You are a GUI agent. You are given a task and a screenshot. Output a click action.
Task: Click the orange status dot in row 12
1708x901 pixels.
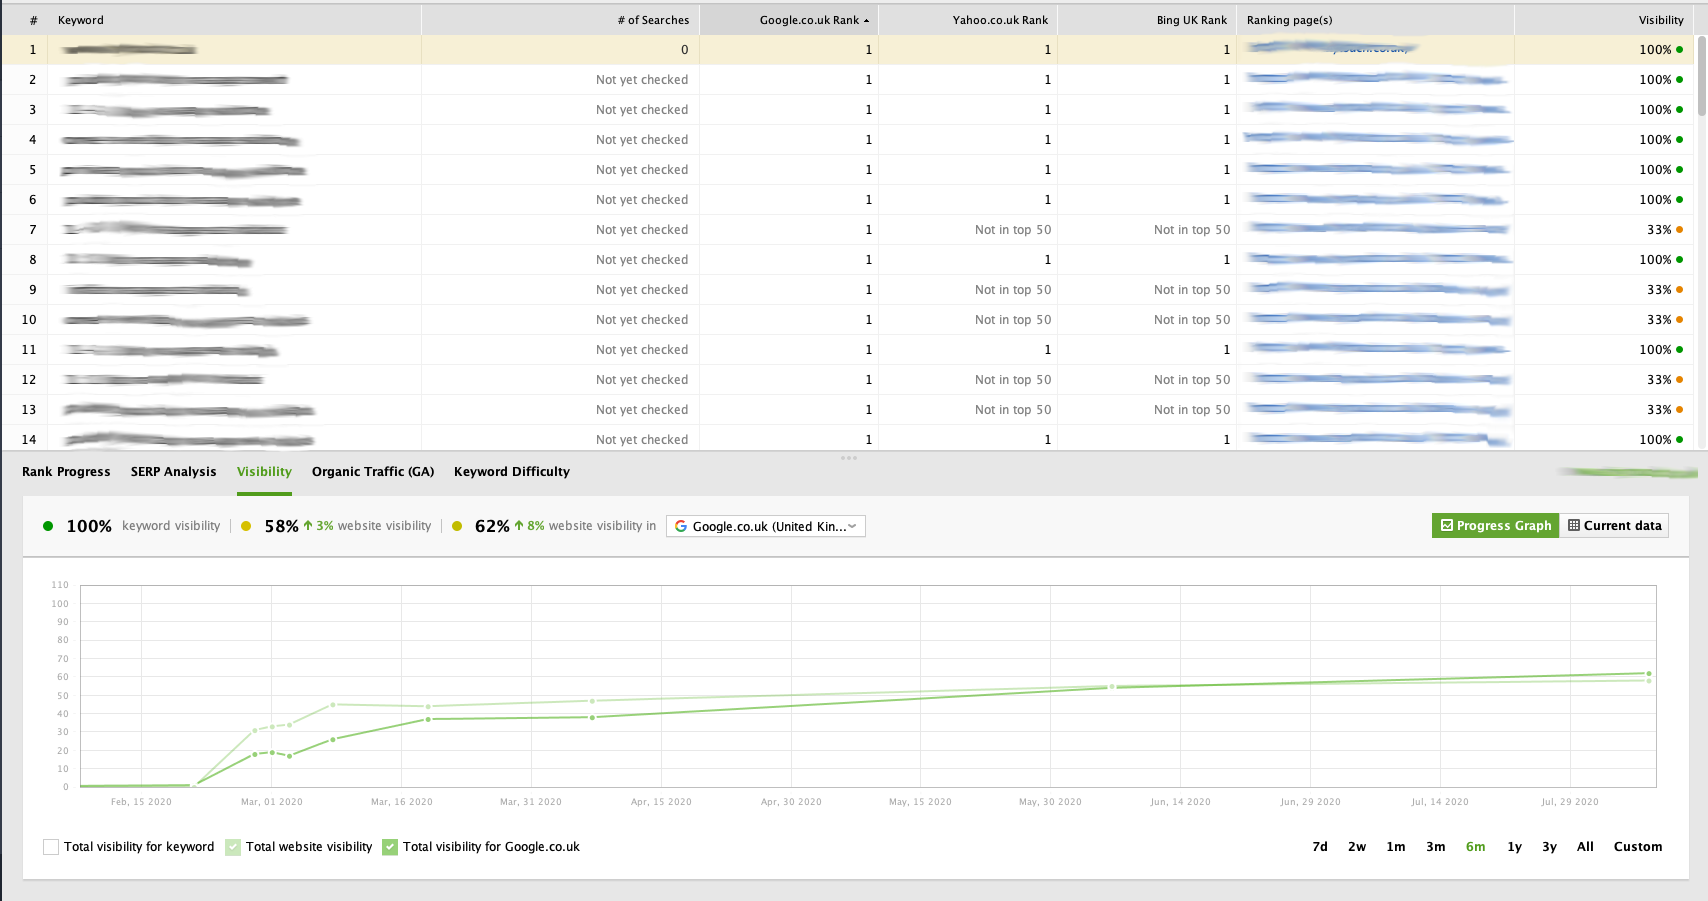point(1679,380)
